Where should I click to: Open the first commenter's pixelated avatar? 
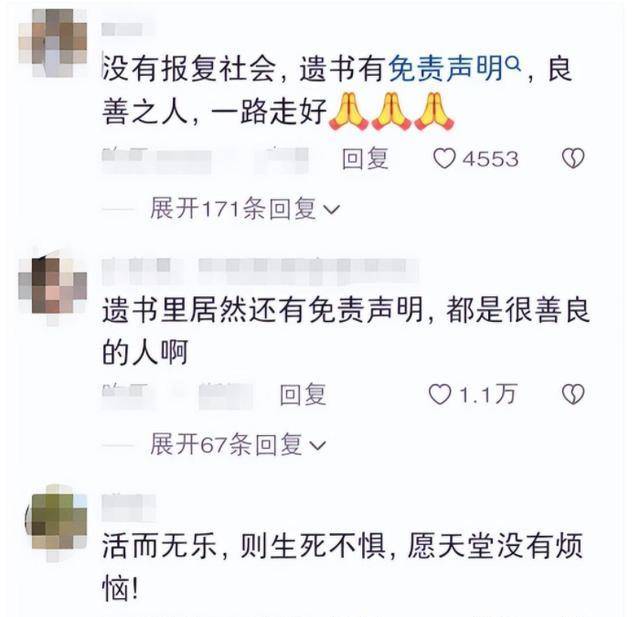click(53, 43)
